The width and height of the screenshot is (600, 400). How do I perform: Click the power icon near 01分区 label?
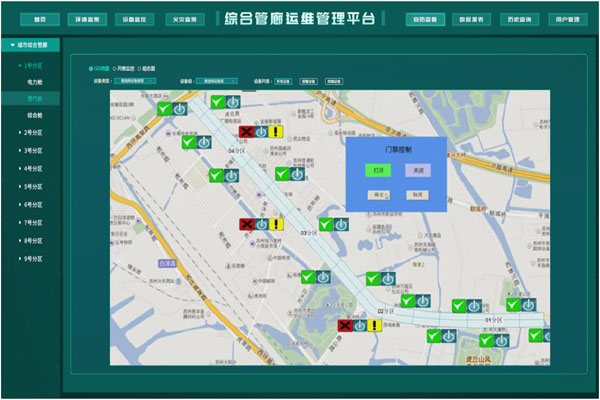500,340
